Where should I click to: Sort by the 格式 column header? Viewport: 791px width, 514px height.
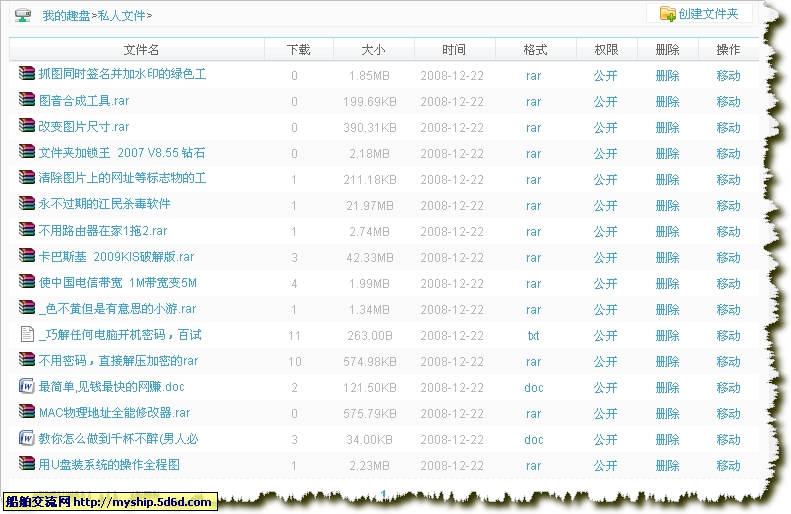point(535,49)
